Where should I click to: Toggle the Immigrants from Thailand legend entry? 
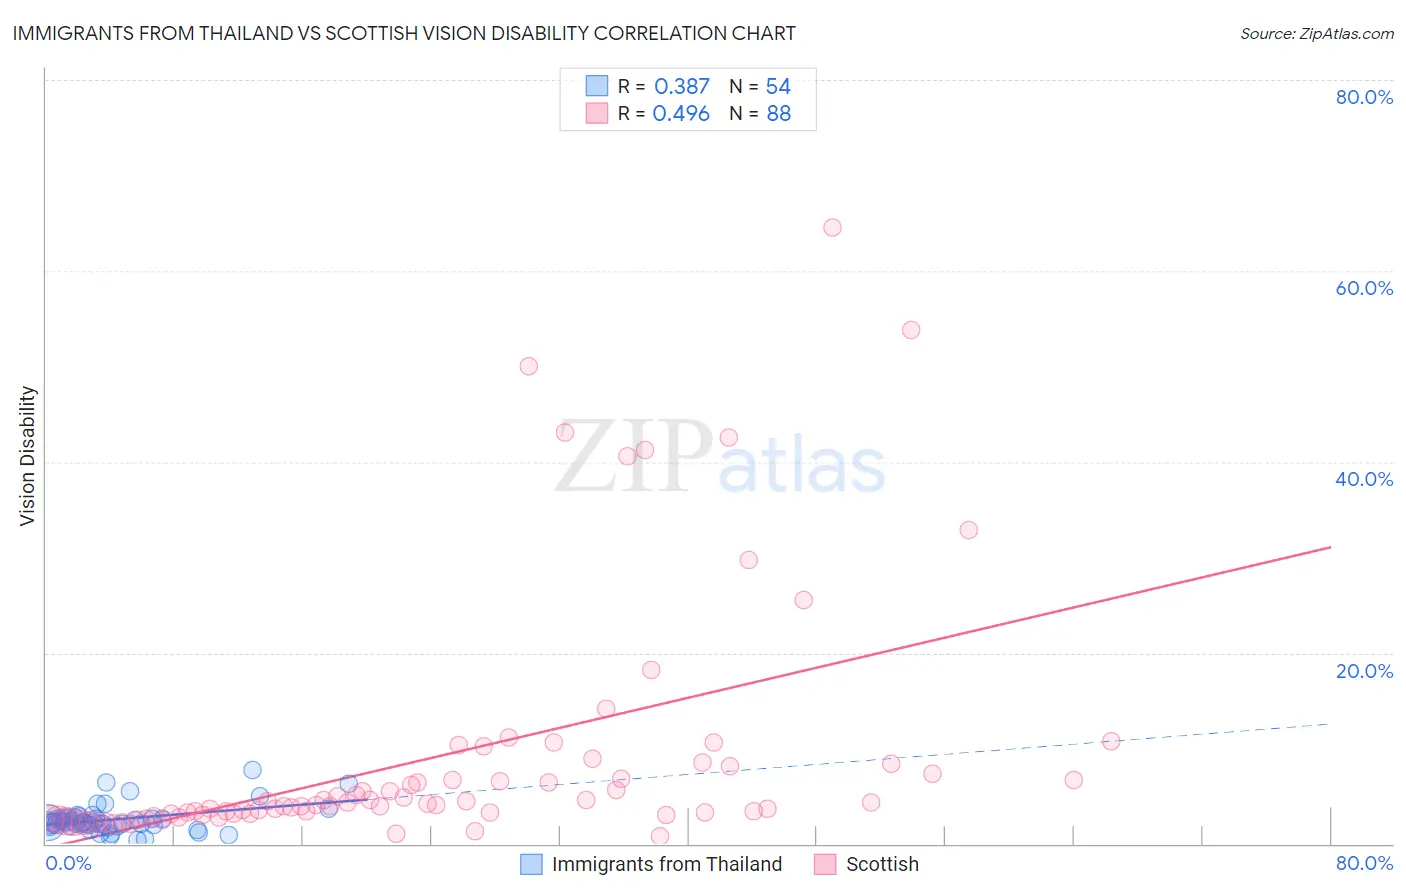coord(652,864)
